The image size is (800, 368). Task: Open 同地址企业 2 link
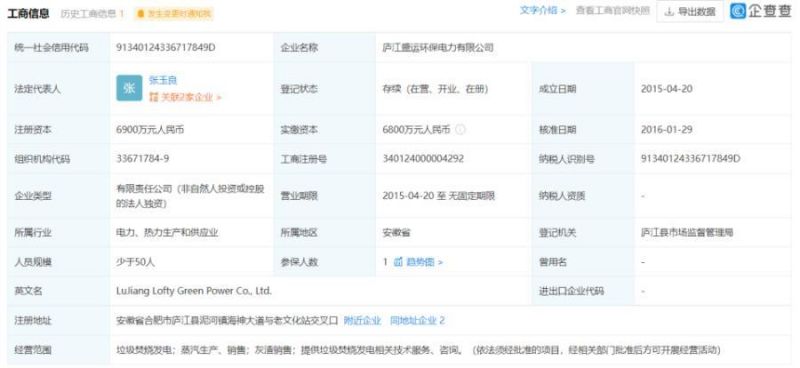click(x=417, y=321)
